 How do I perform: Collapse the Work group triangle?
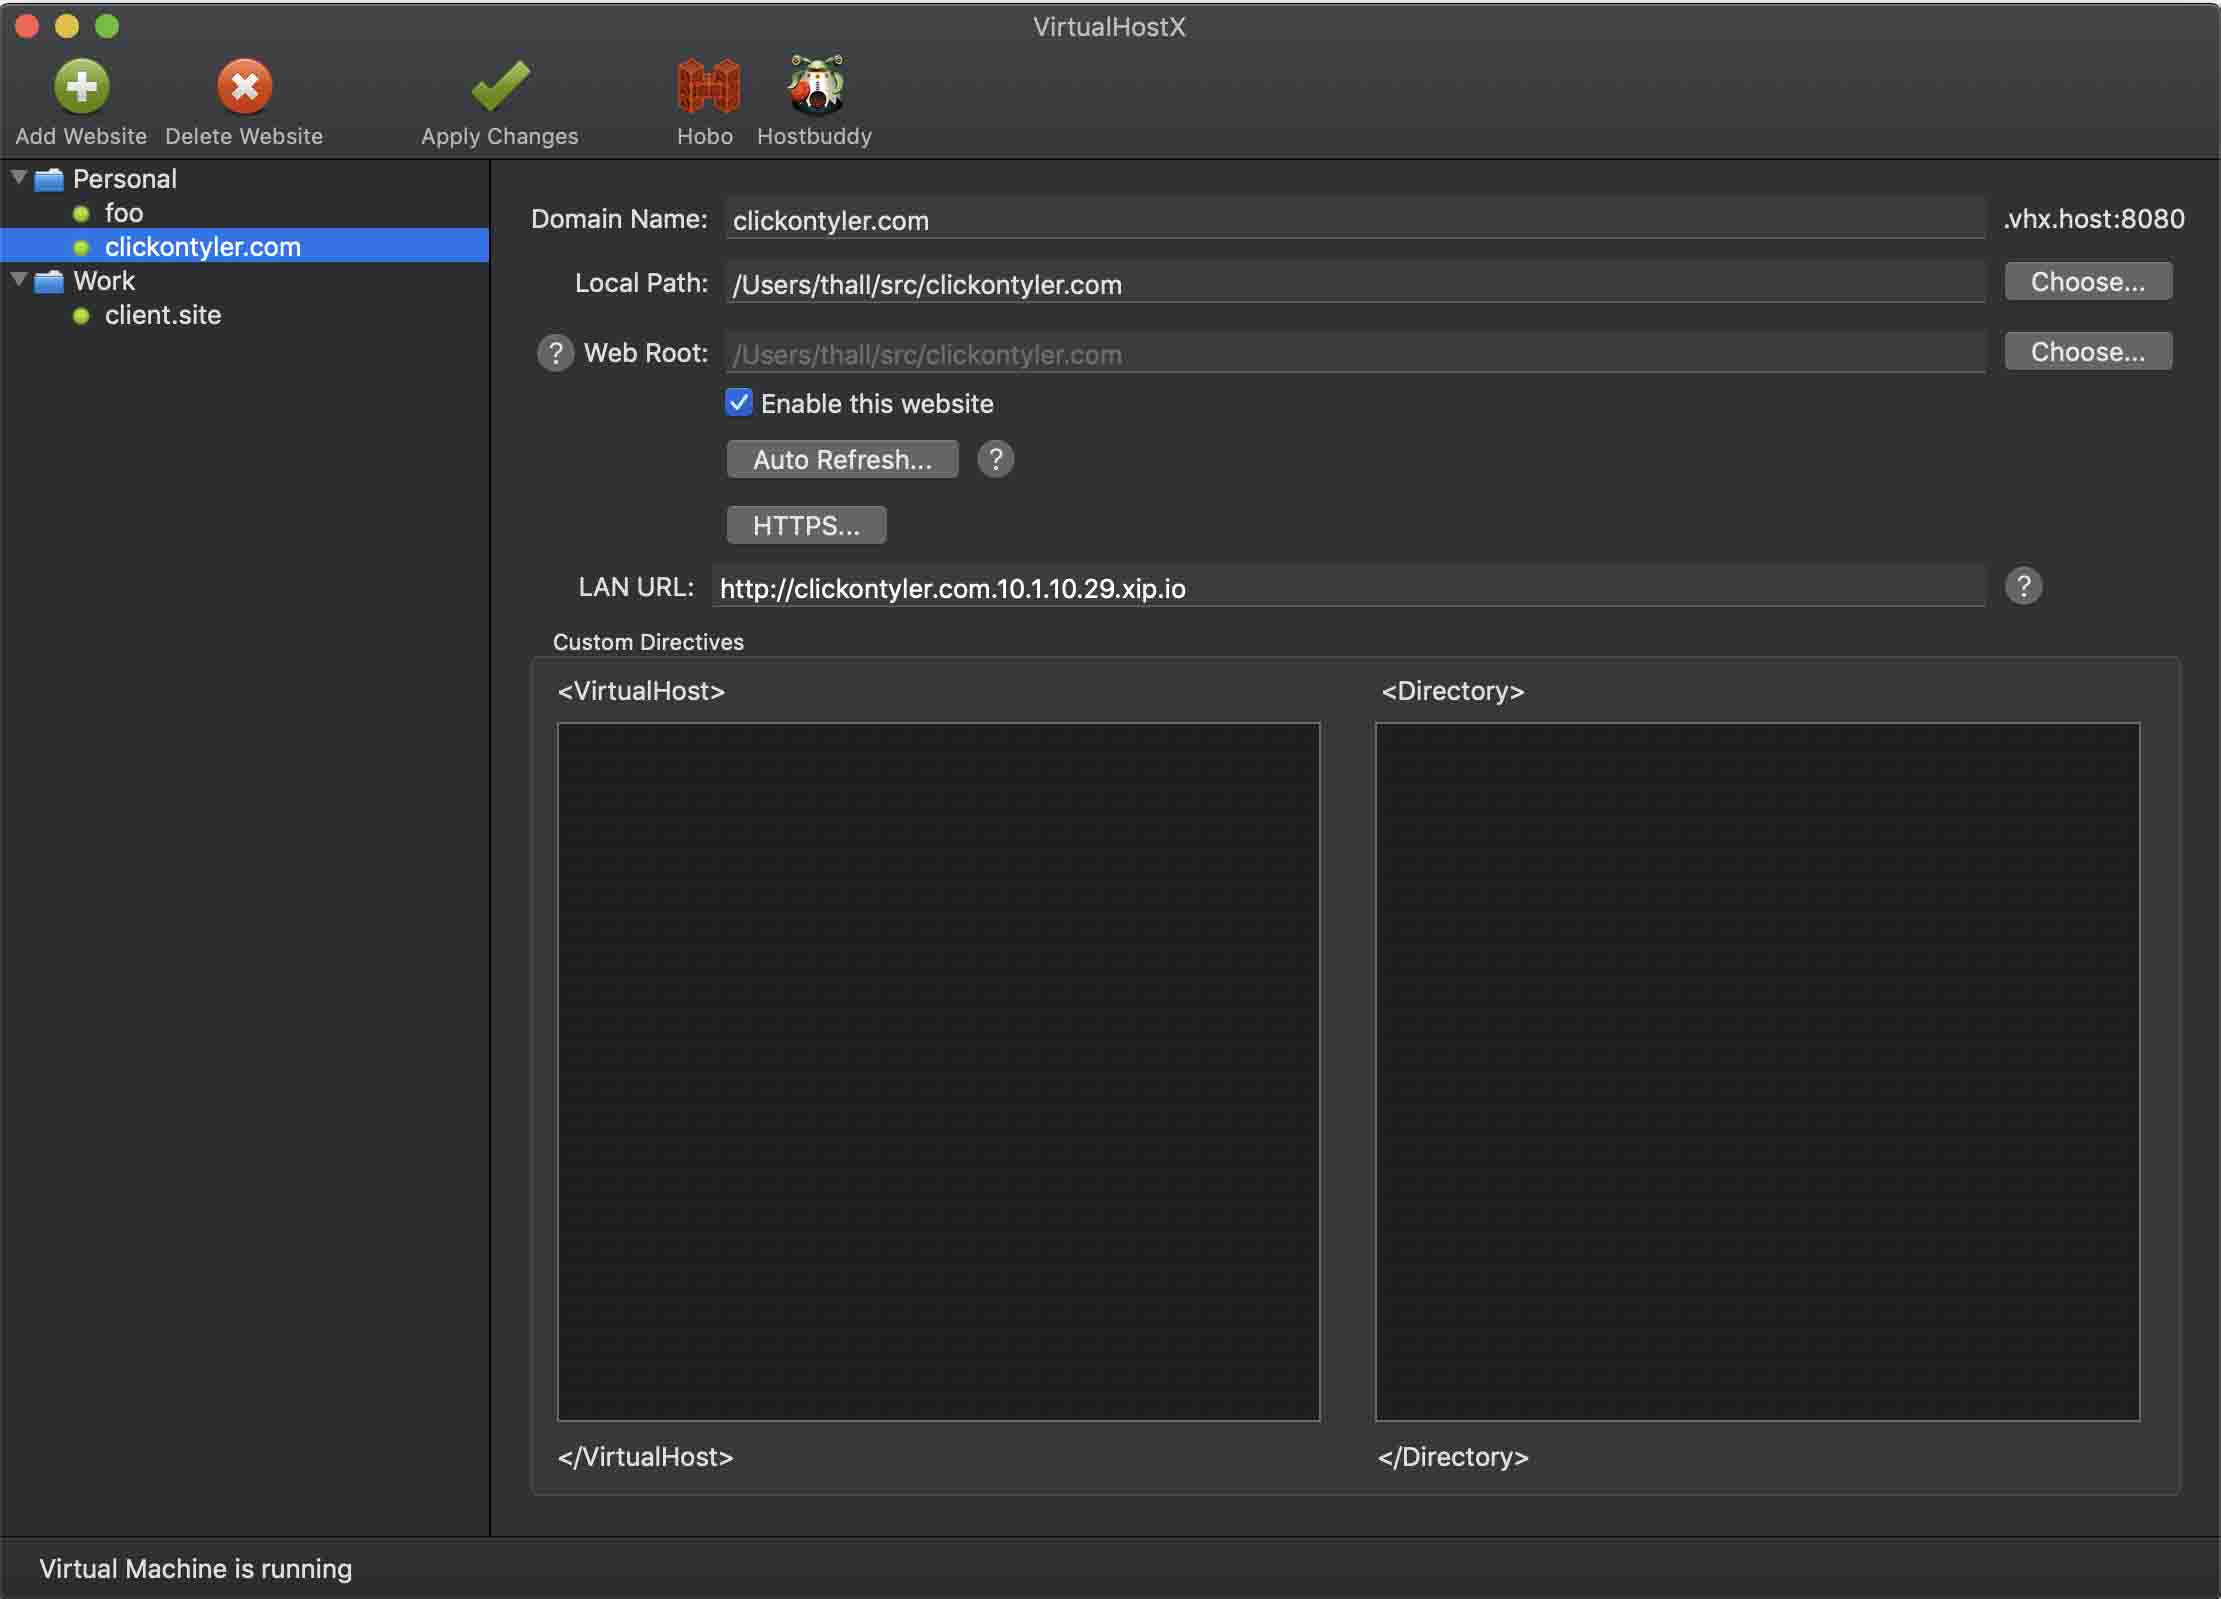(x=19, y=280)
